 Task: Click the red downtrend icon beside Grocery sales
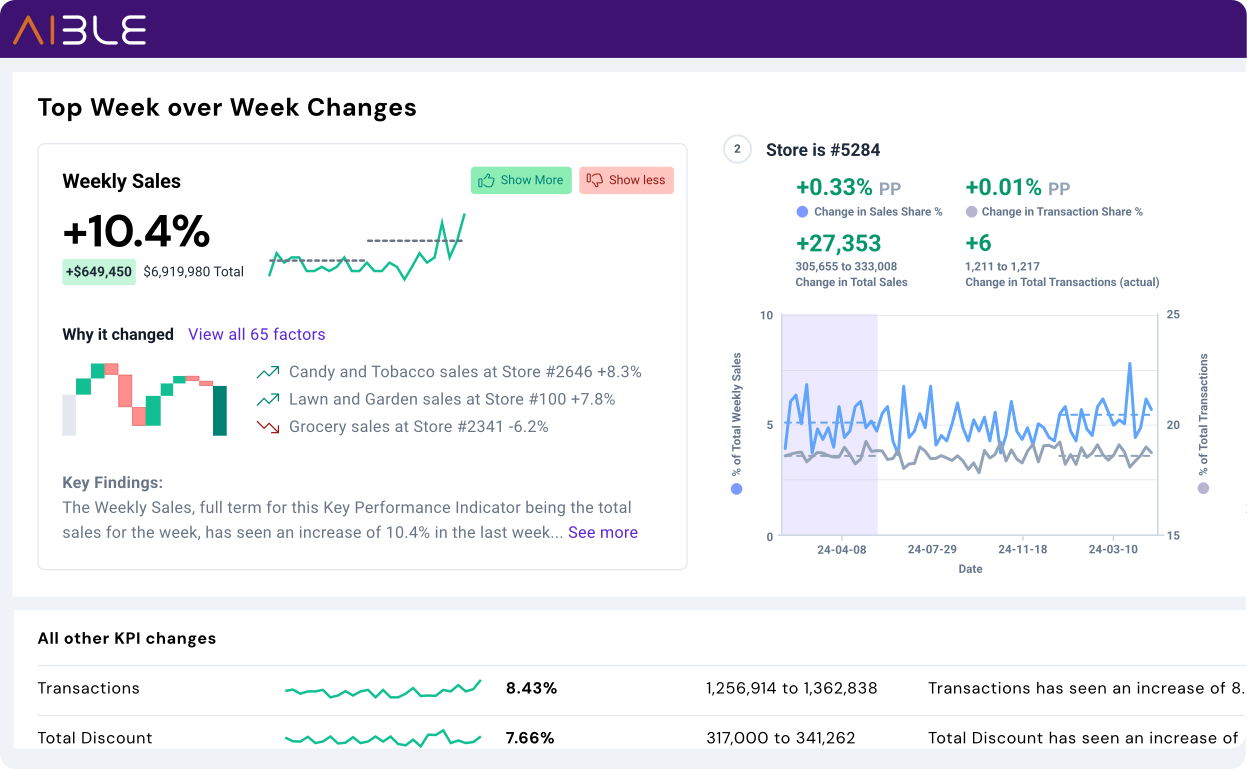[x=267, y=427]
